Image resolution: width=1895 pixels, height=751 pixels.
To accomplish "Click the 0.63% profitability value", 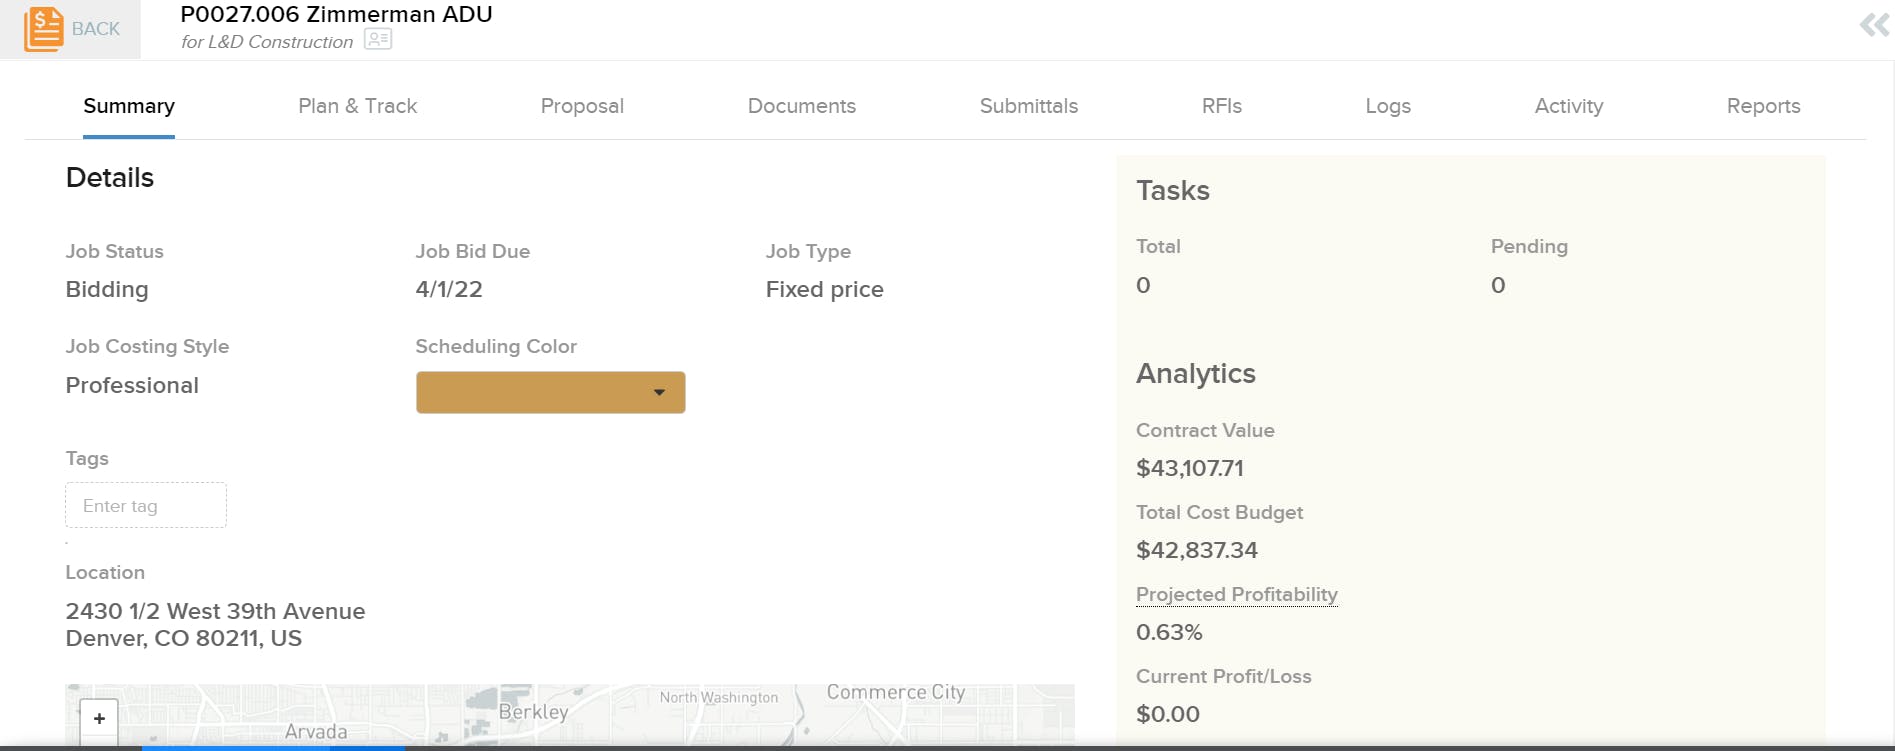I will 1169,632.
